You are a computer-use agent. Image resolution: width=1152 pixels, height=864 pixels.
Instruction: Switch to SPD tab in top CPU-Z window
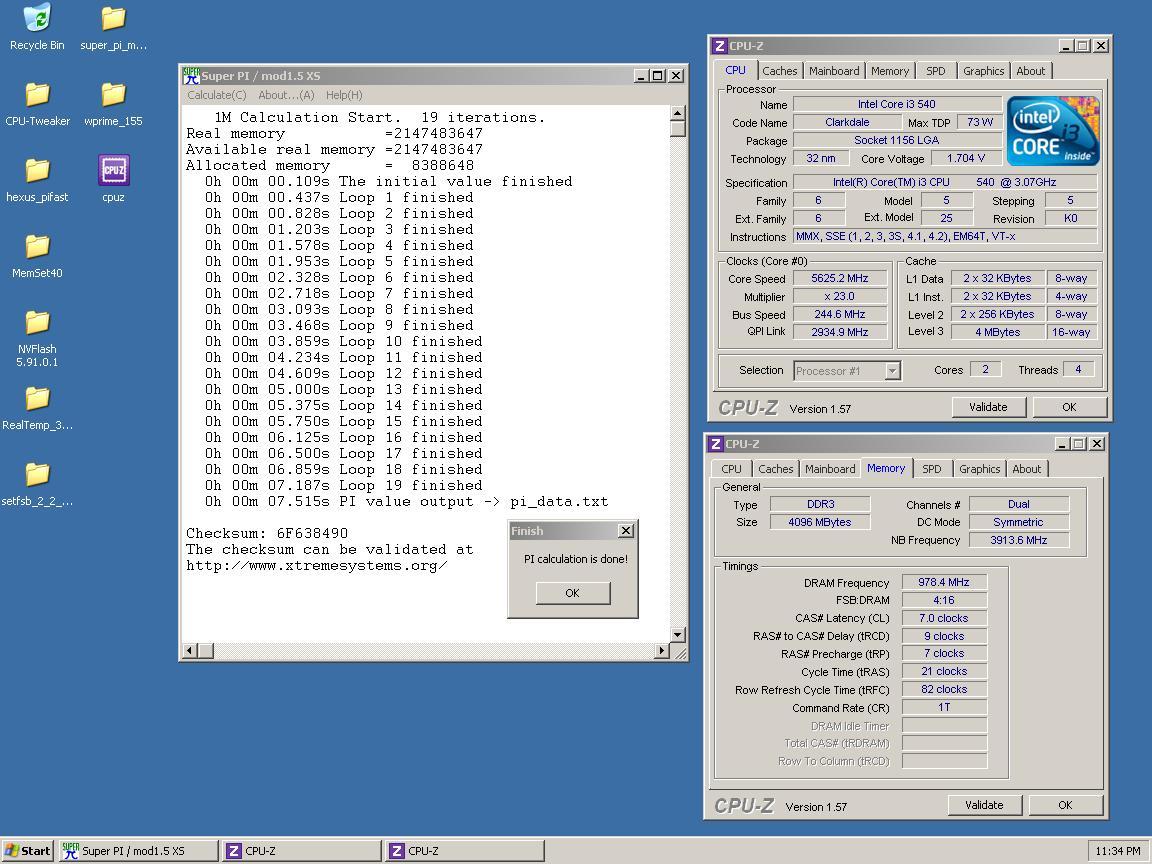pyautogui.click(x=935, y=71)
